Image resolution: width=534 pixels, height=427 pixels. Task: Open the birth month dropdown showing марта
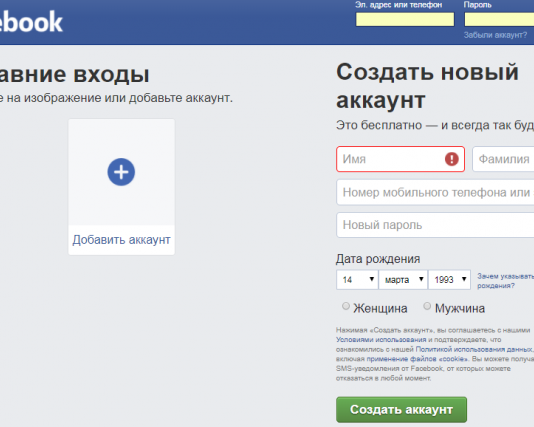pyautogui.click(x=403, y=280)
